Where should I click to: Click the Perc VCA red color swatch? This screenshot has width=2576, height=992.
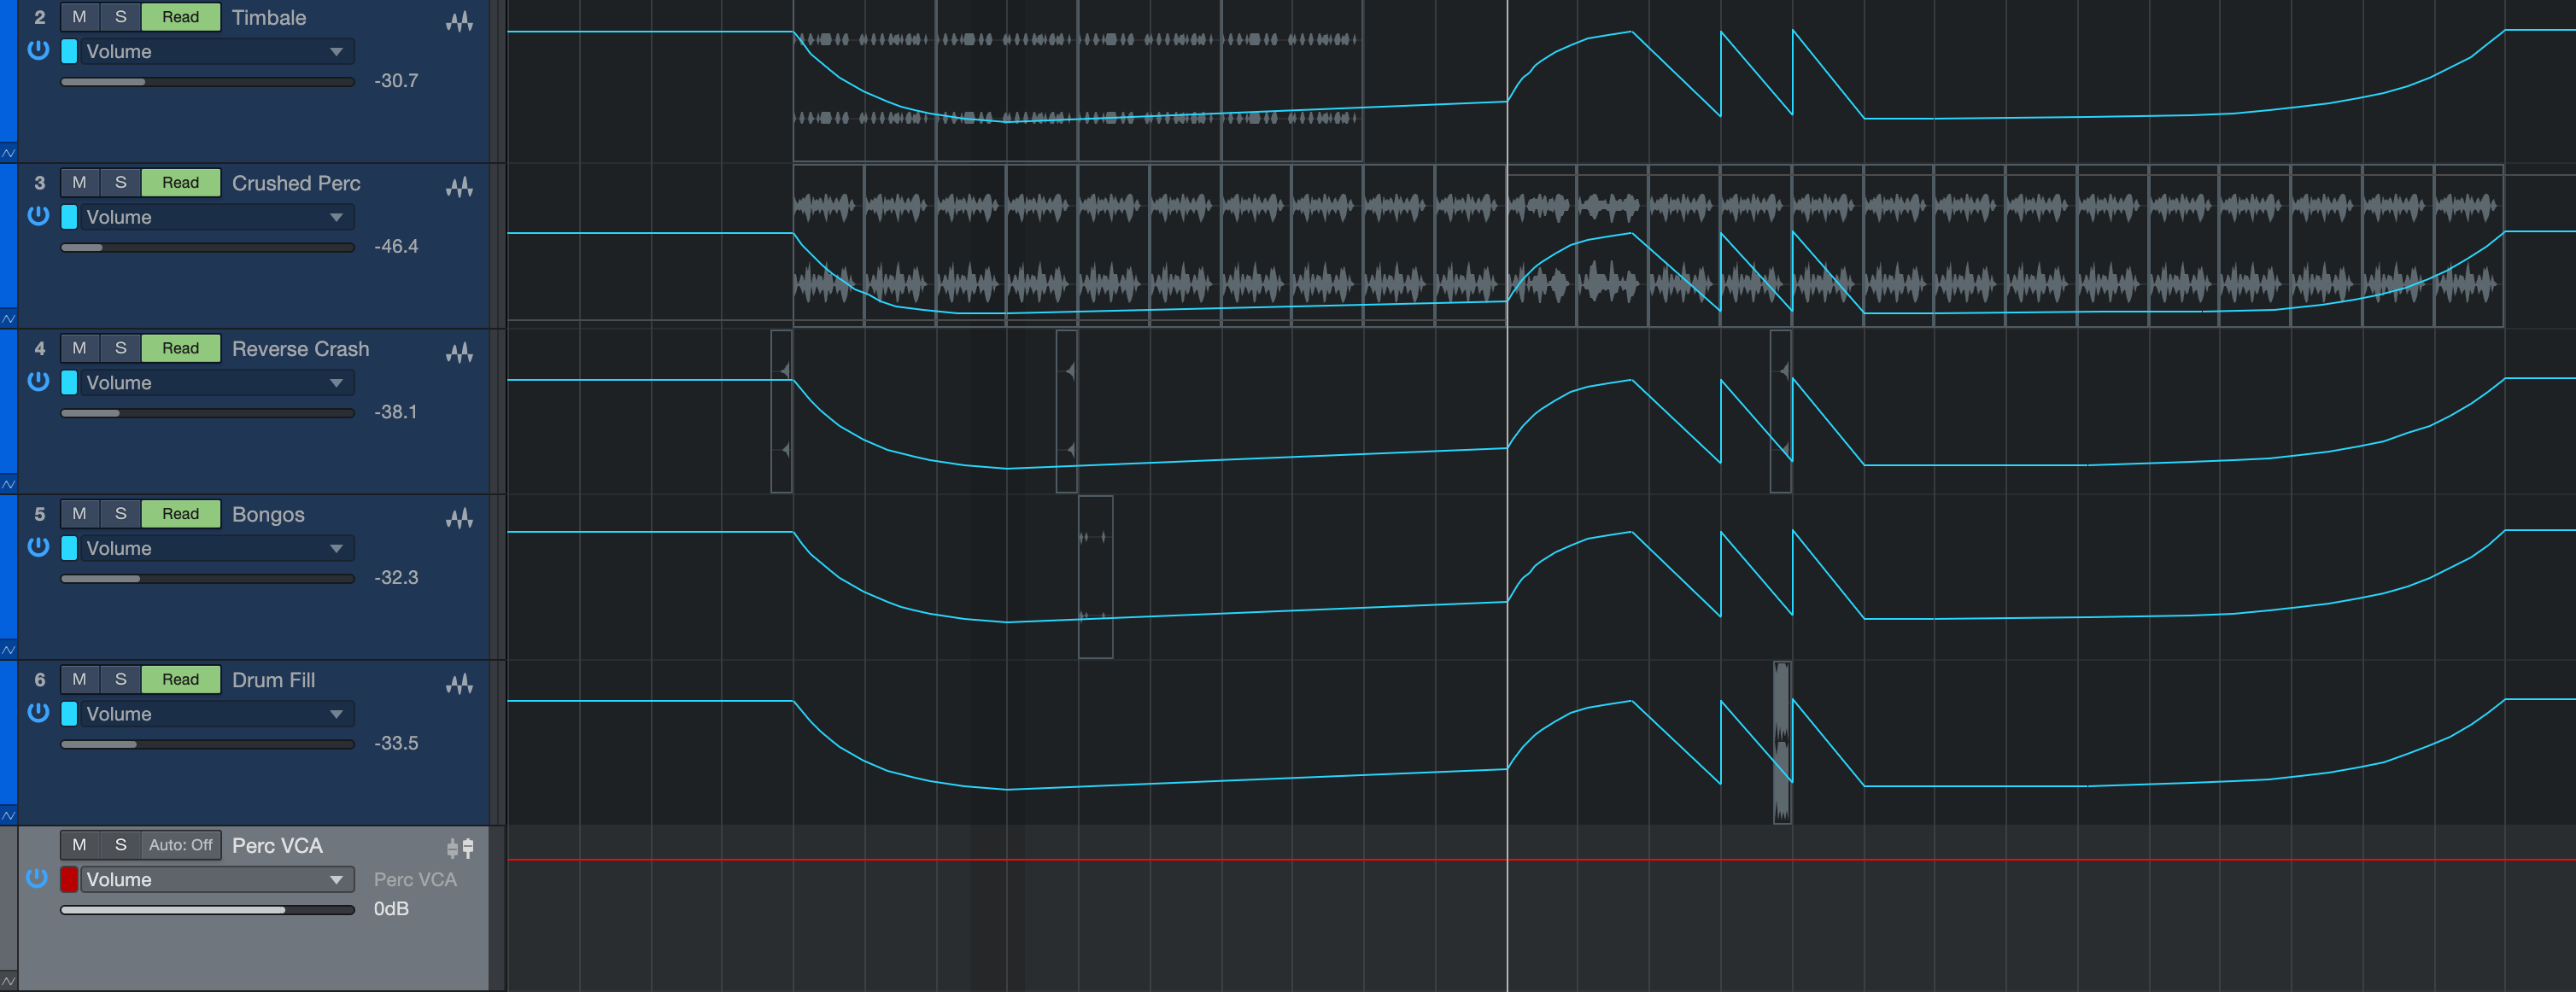(69, 879)
